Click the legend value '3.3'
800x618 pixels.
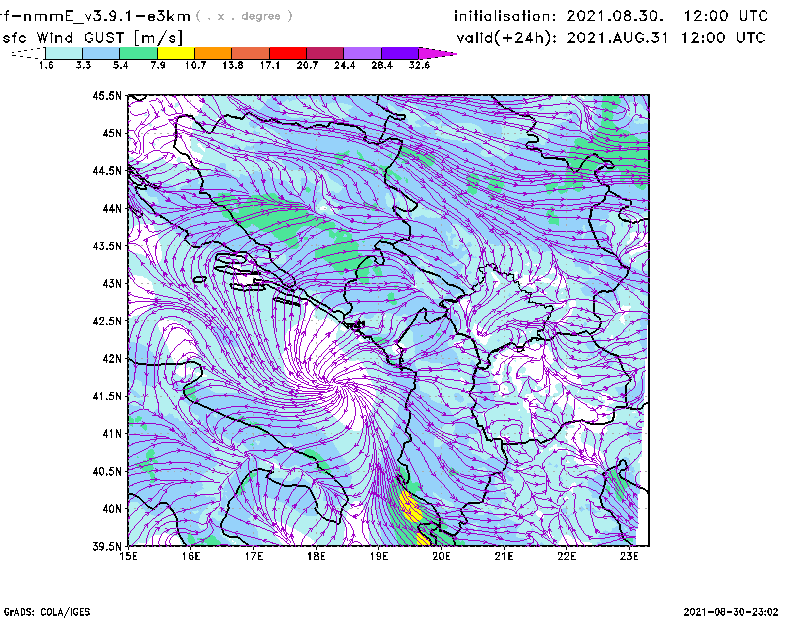83,65
